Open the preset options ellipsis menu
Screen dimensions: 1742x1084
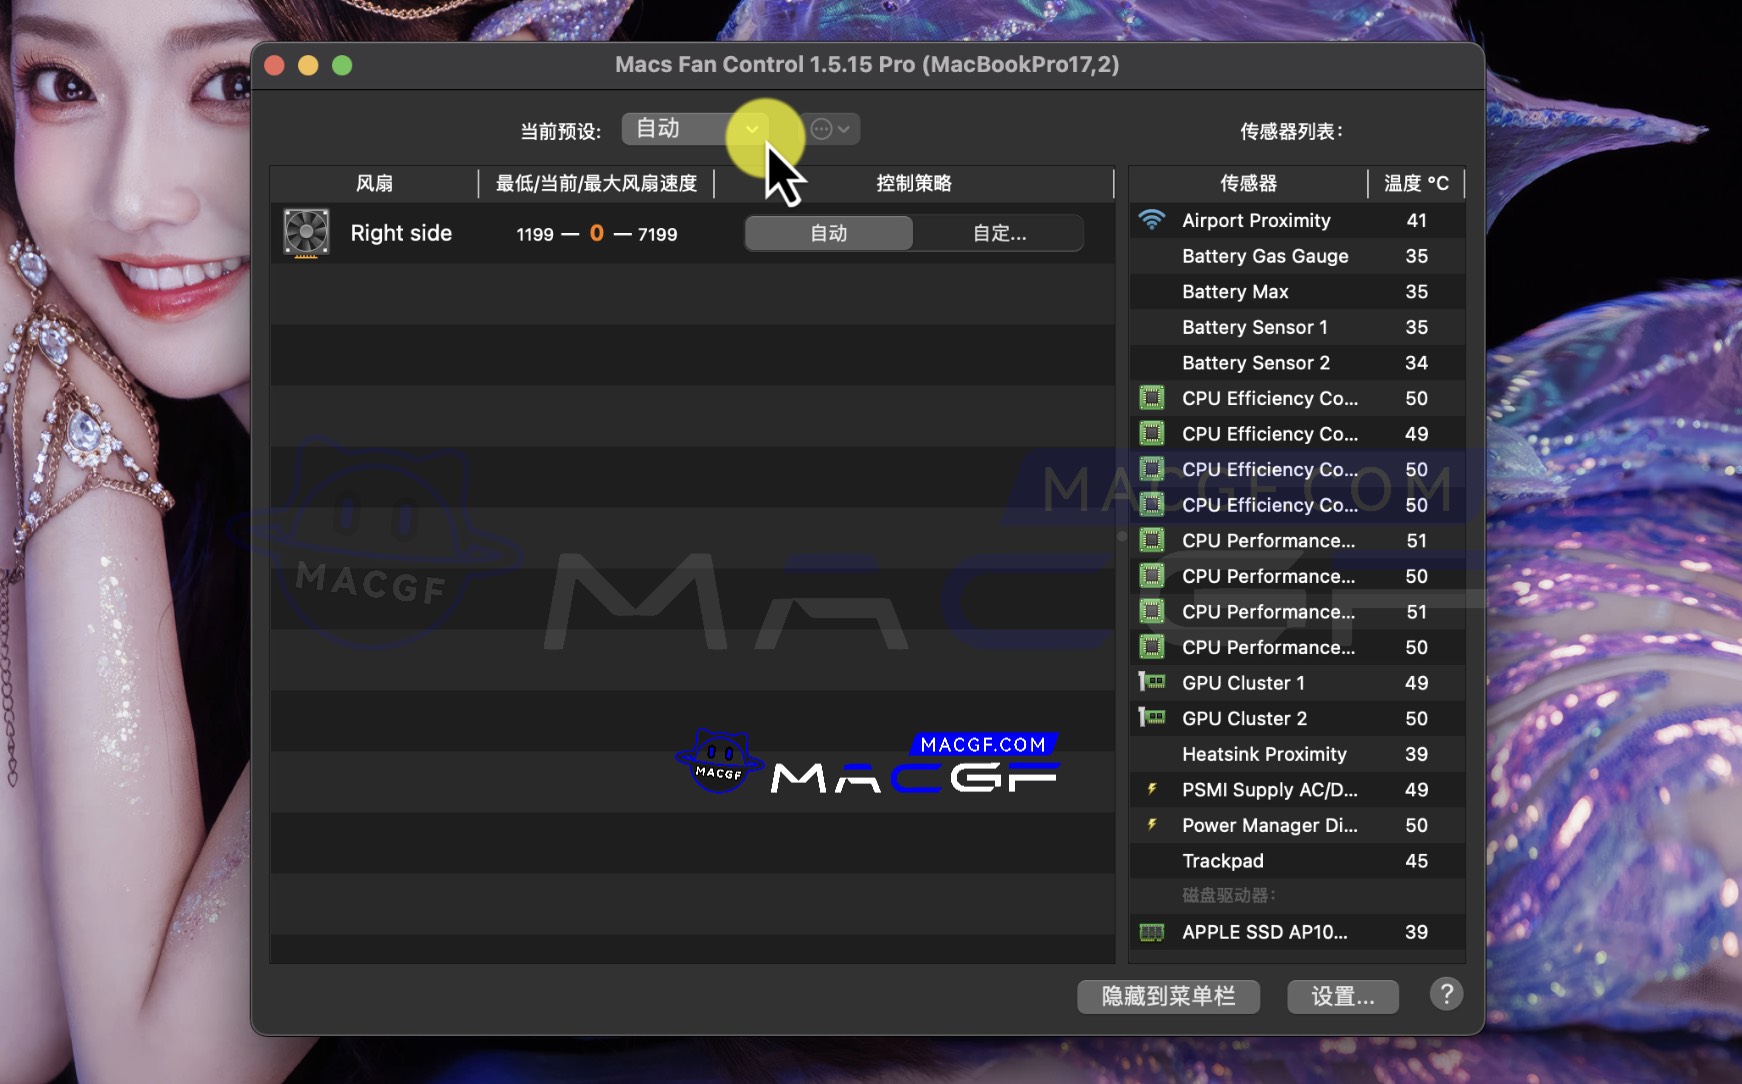click(831, 129)
